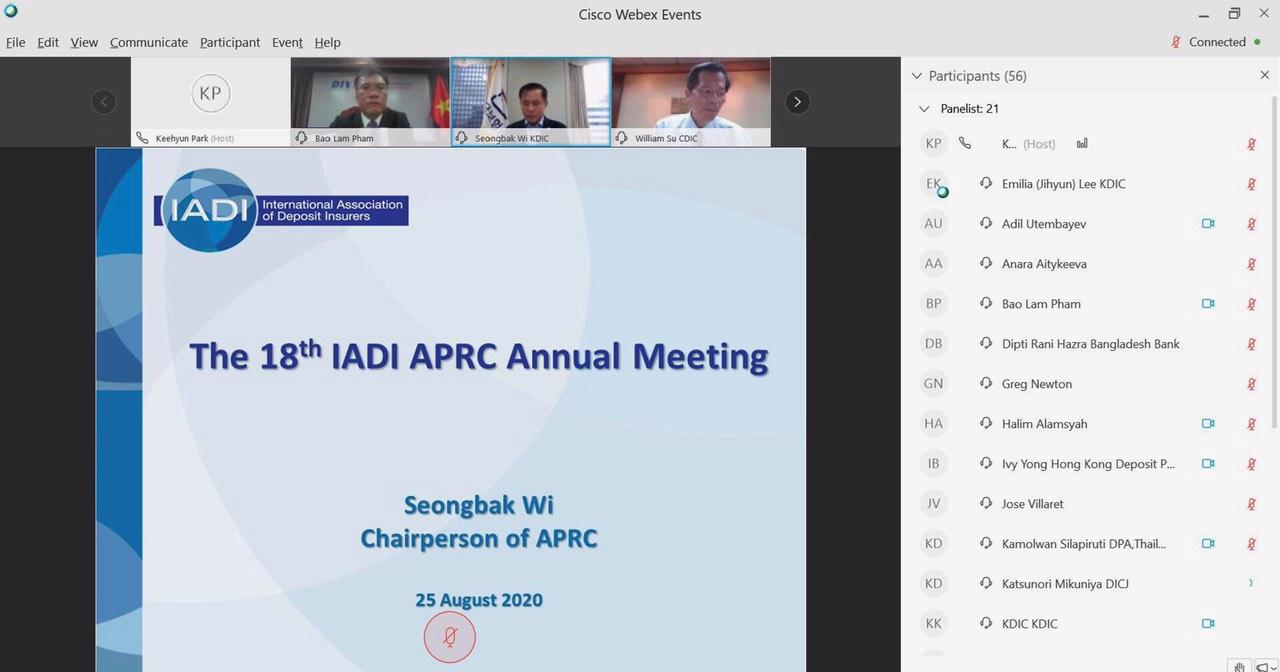
Task: Open the Event menu
Action: 287,42
